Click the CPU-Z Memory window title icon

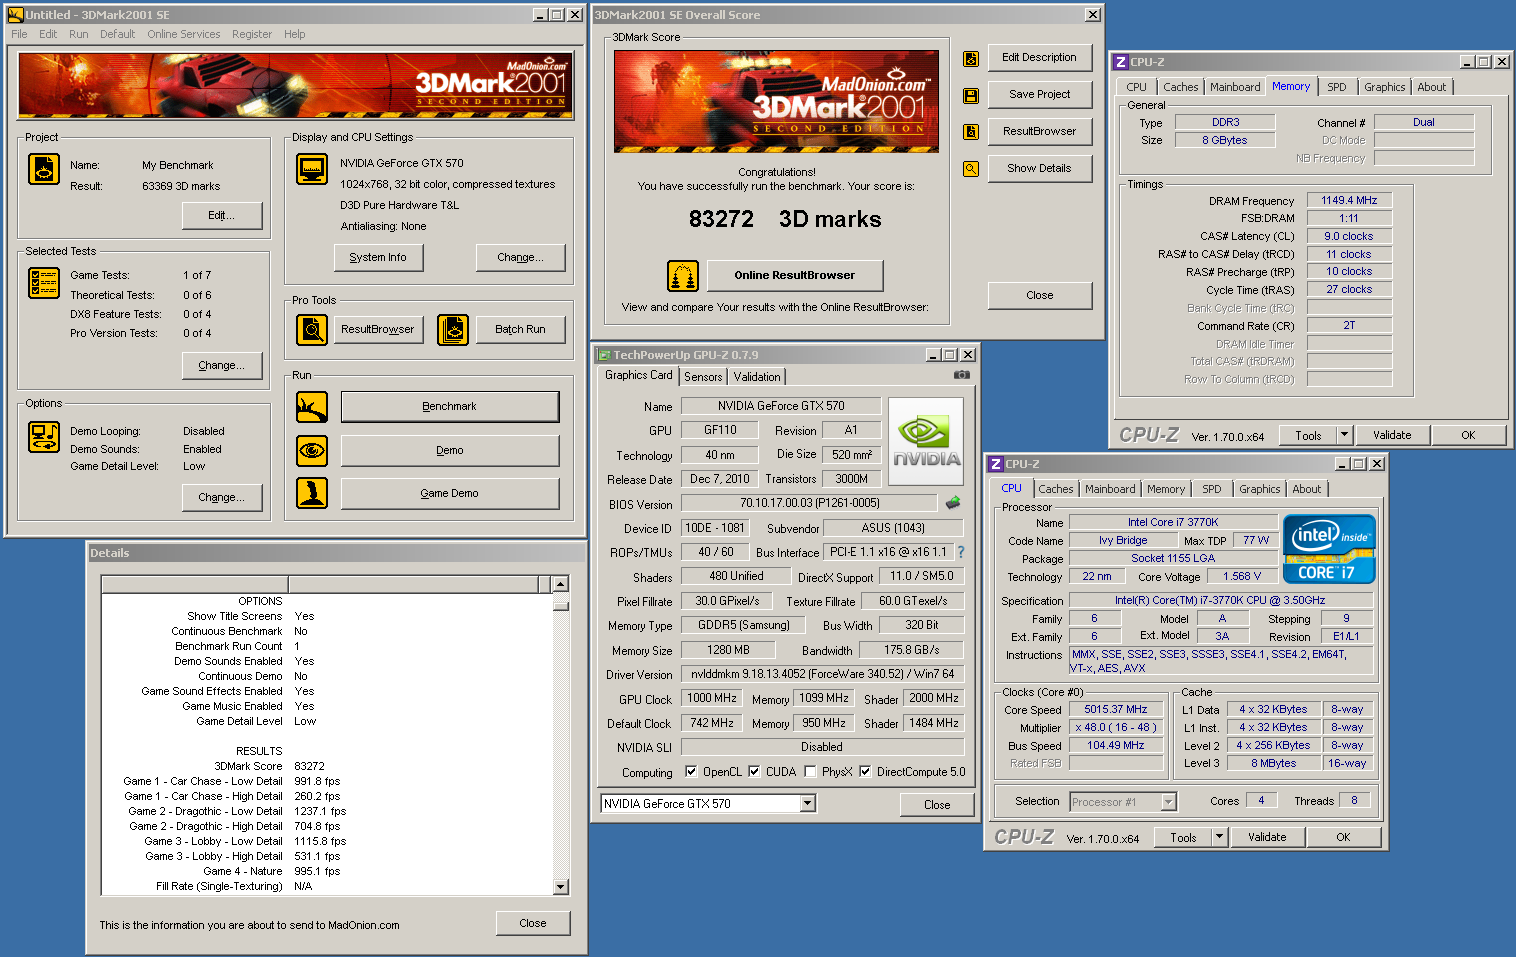pyautogui.click(x=1120, y=62)
